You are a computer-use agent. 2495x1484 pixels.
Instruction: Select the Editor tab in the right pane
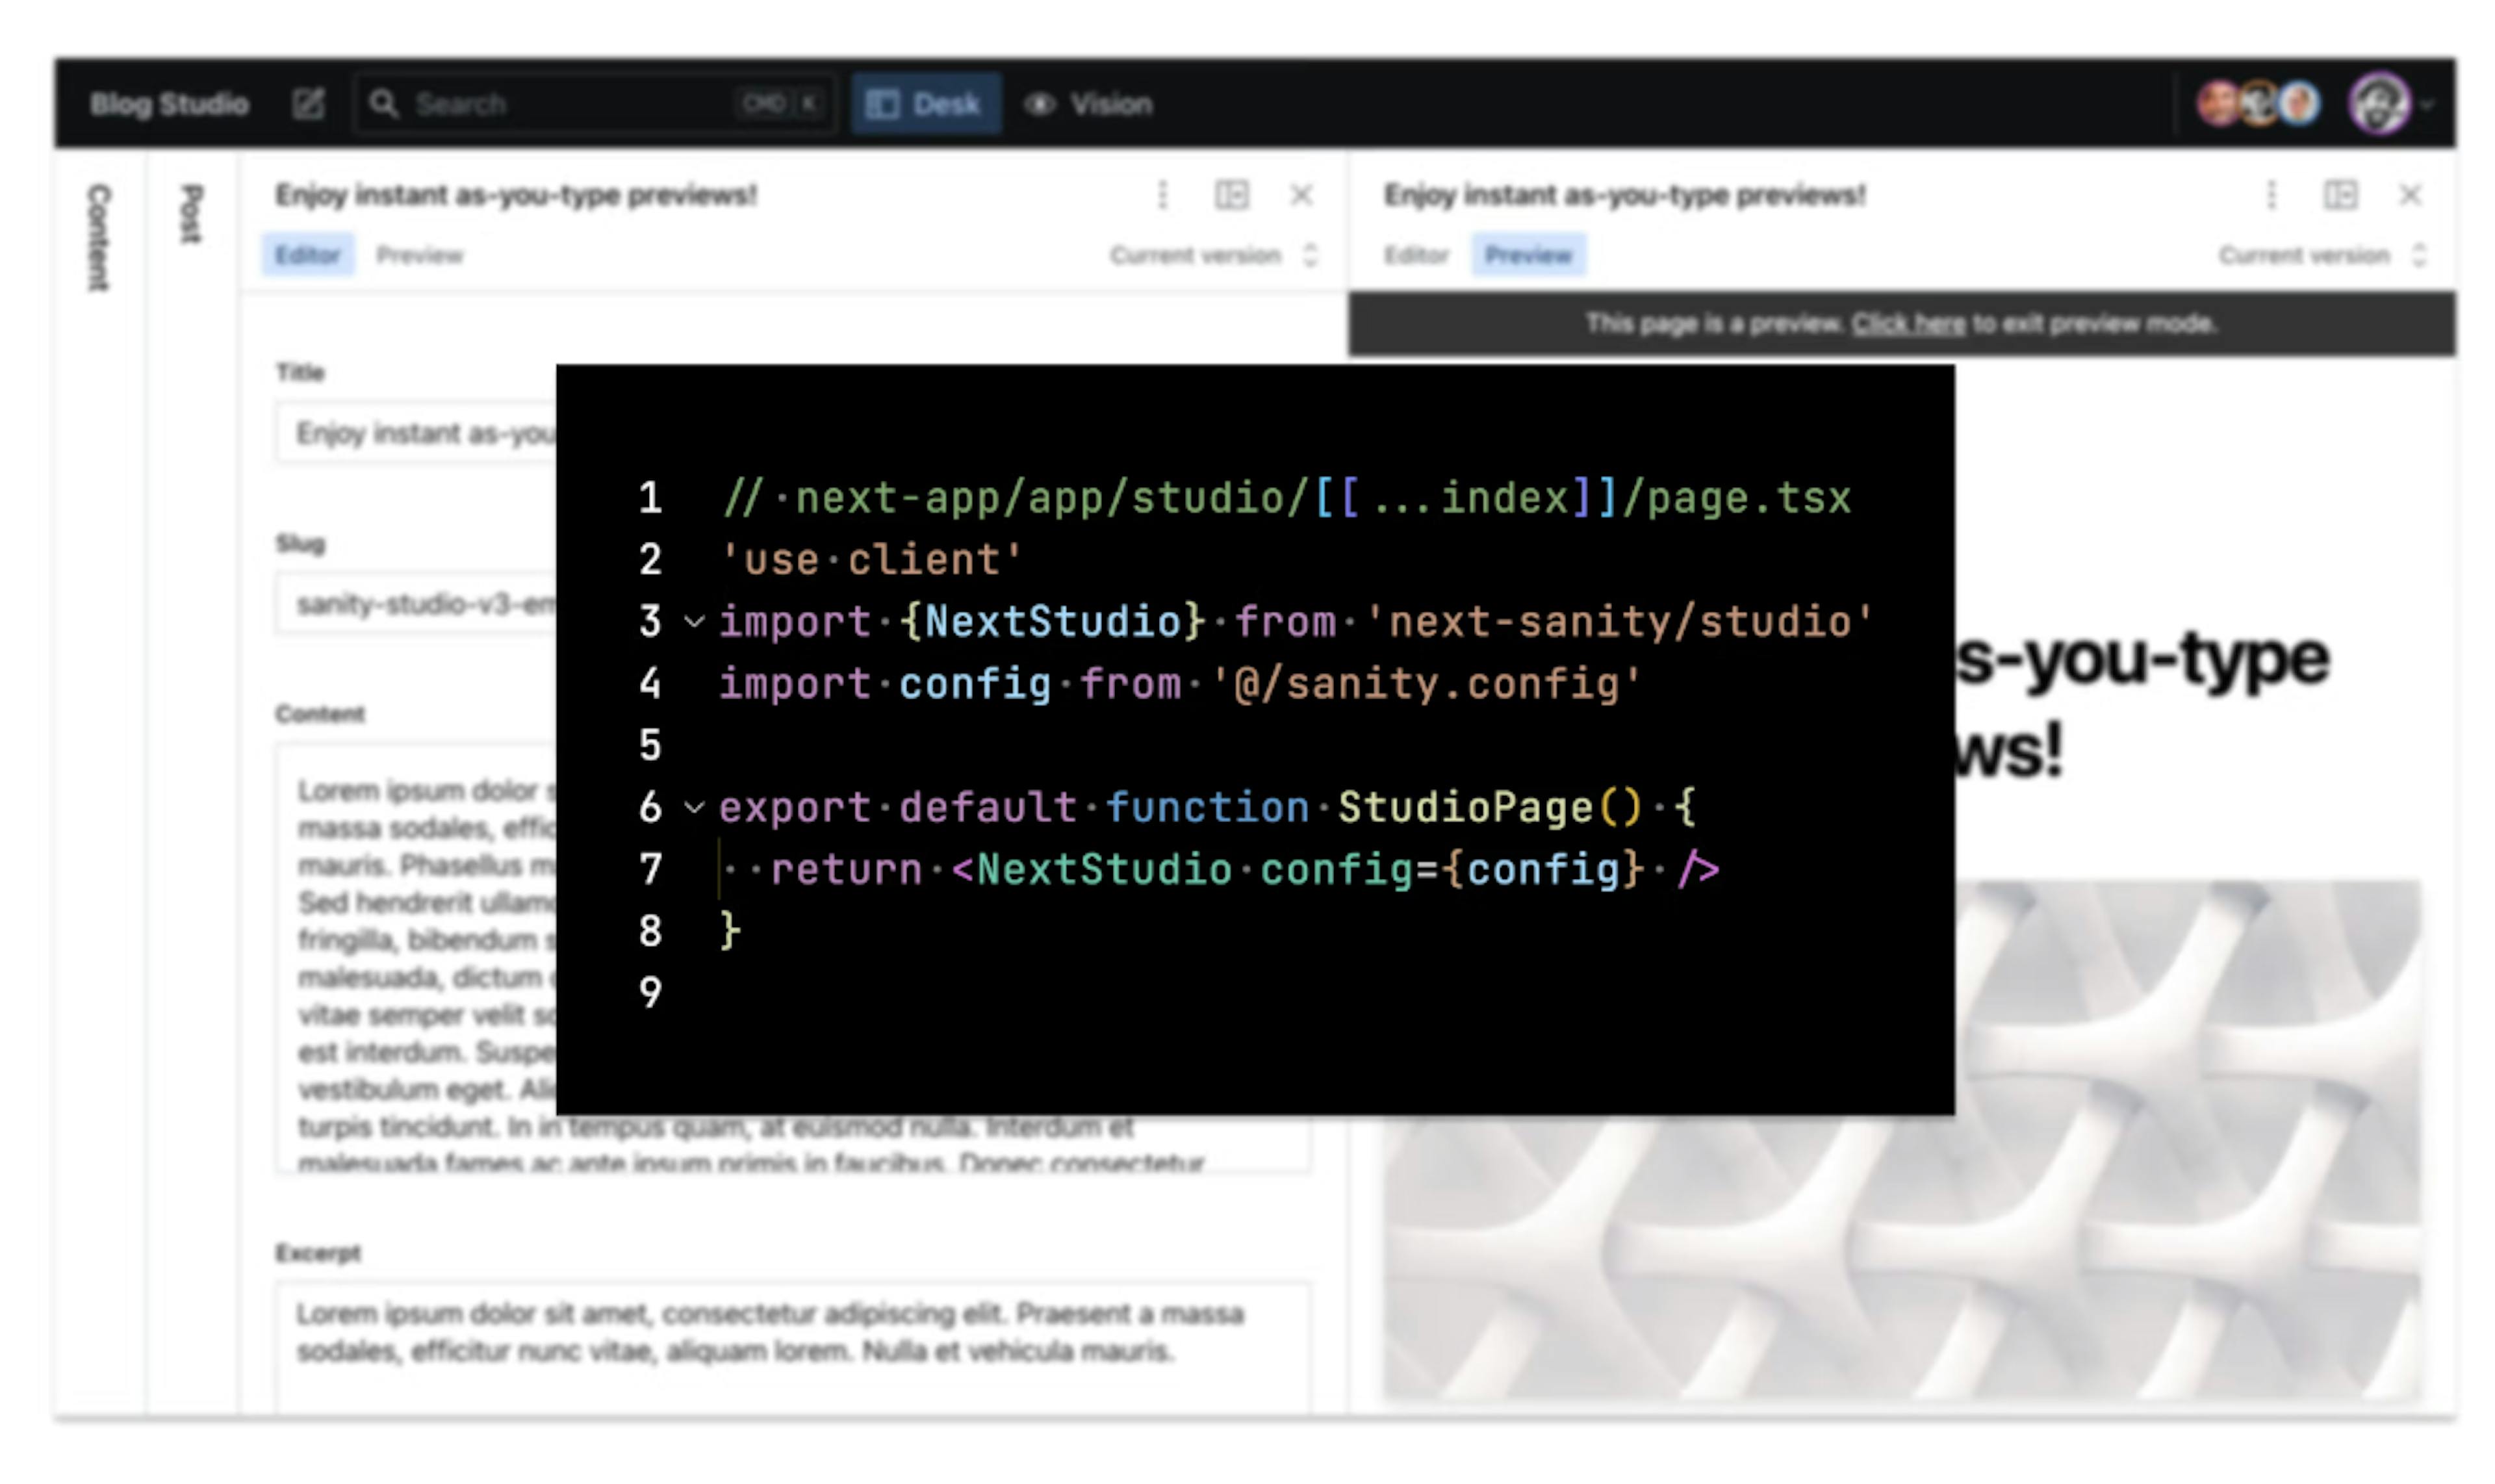point(1415,256)
